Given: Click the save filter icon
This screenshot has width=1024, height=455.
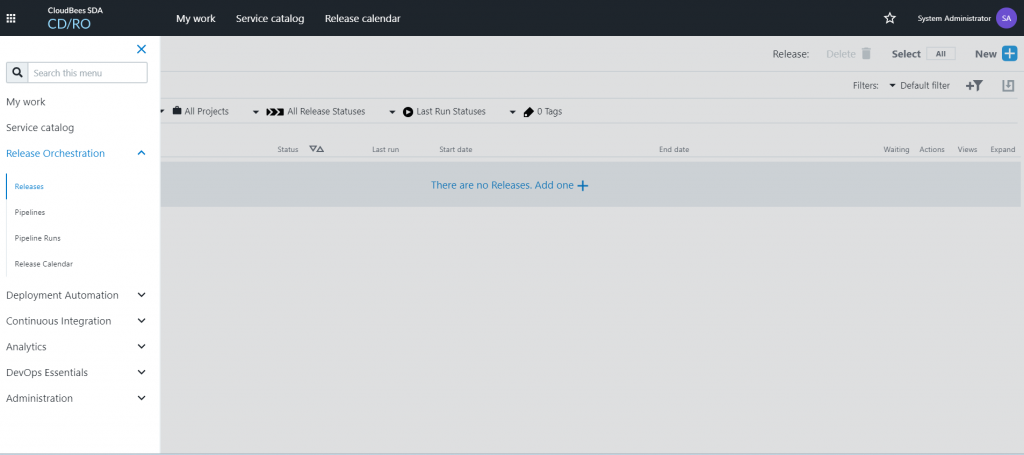Looking at the screenshot, I should [x=1008, y=86].
